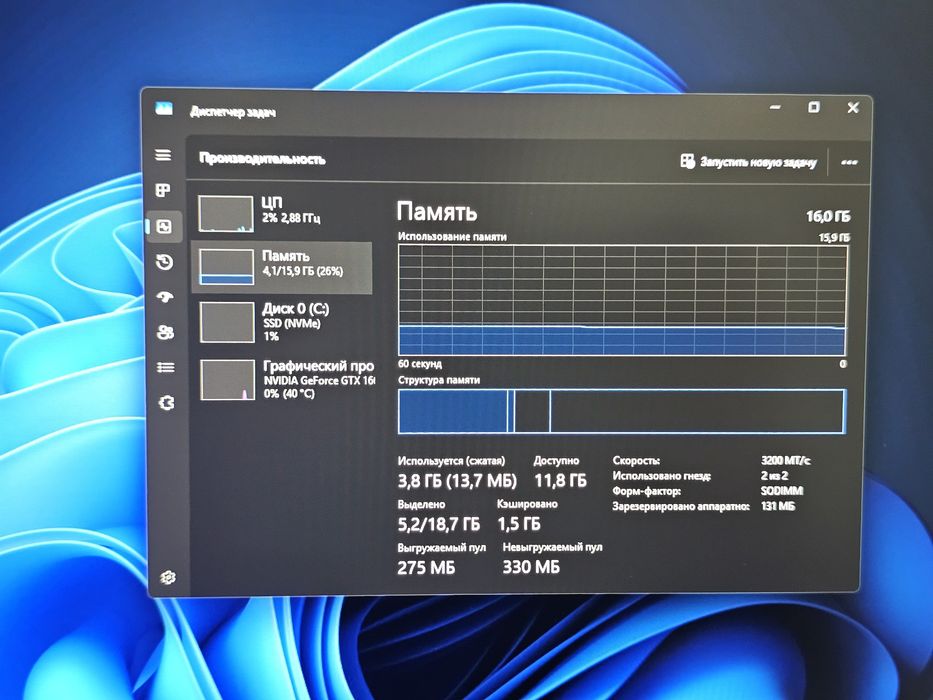Click the 'Диспетчер задач' window title
Screen dimensions: 933x700
click(x=233, y=112)
